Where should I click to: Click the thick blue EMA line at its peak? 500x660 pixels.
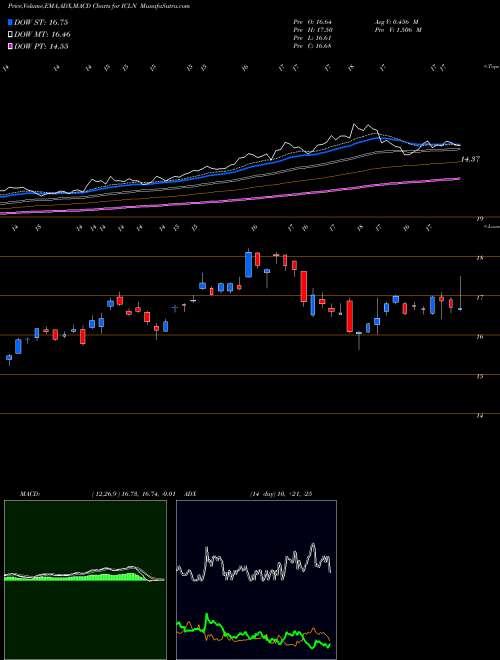(379, 138)
